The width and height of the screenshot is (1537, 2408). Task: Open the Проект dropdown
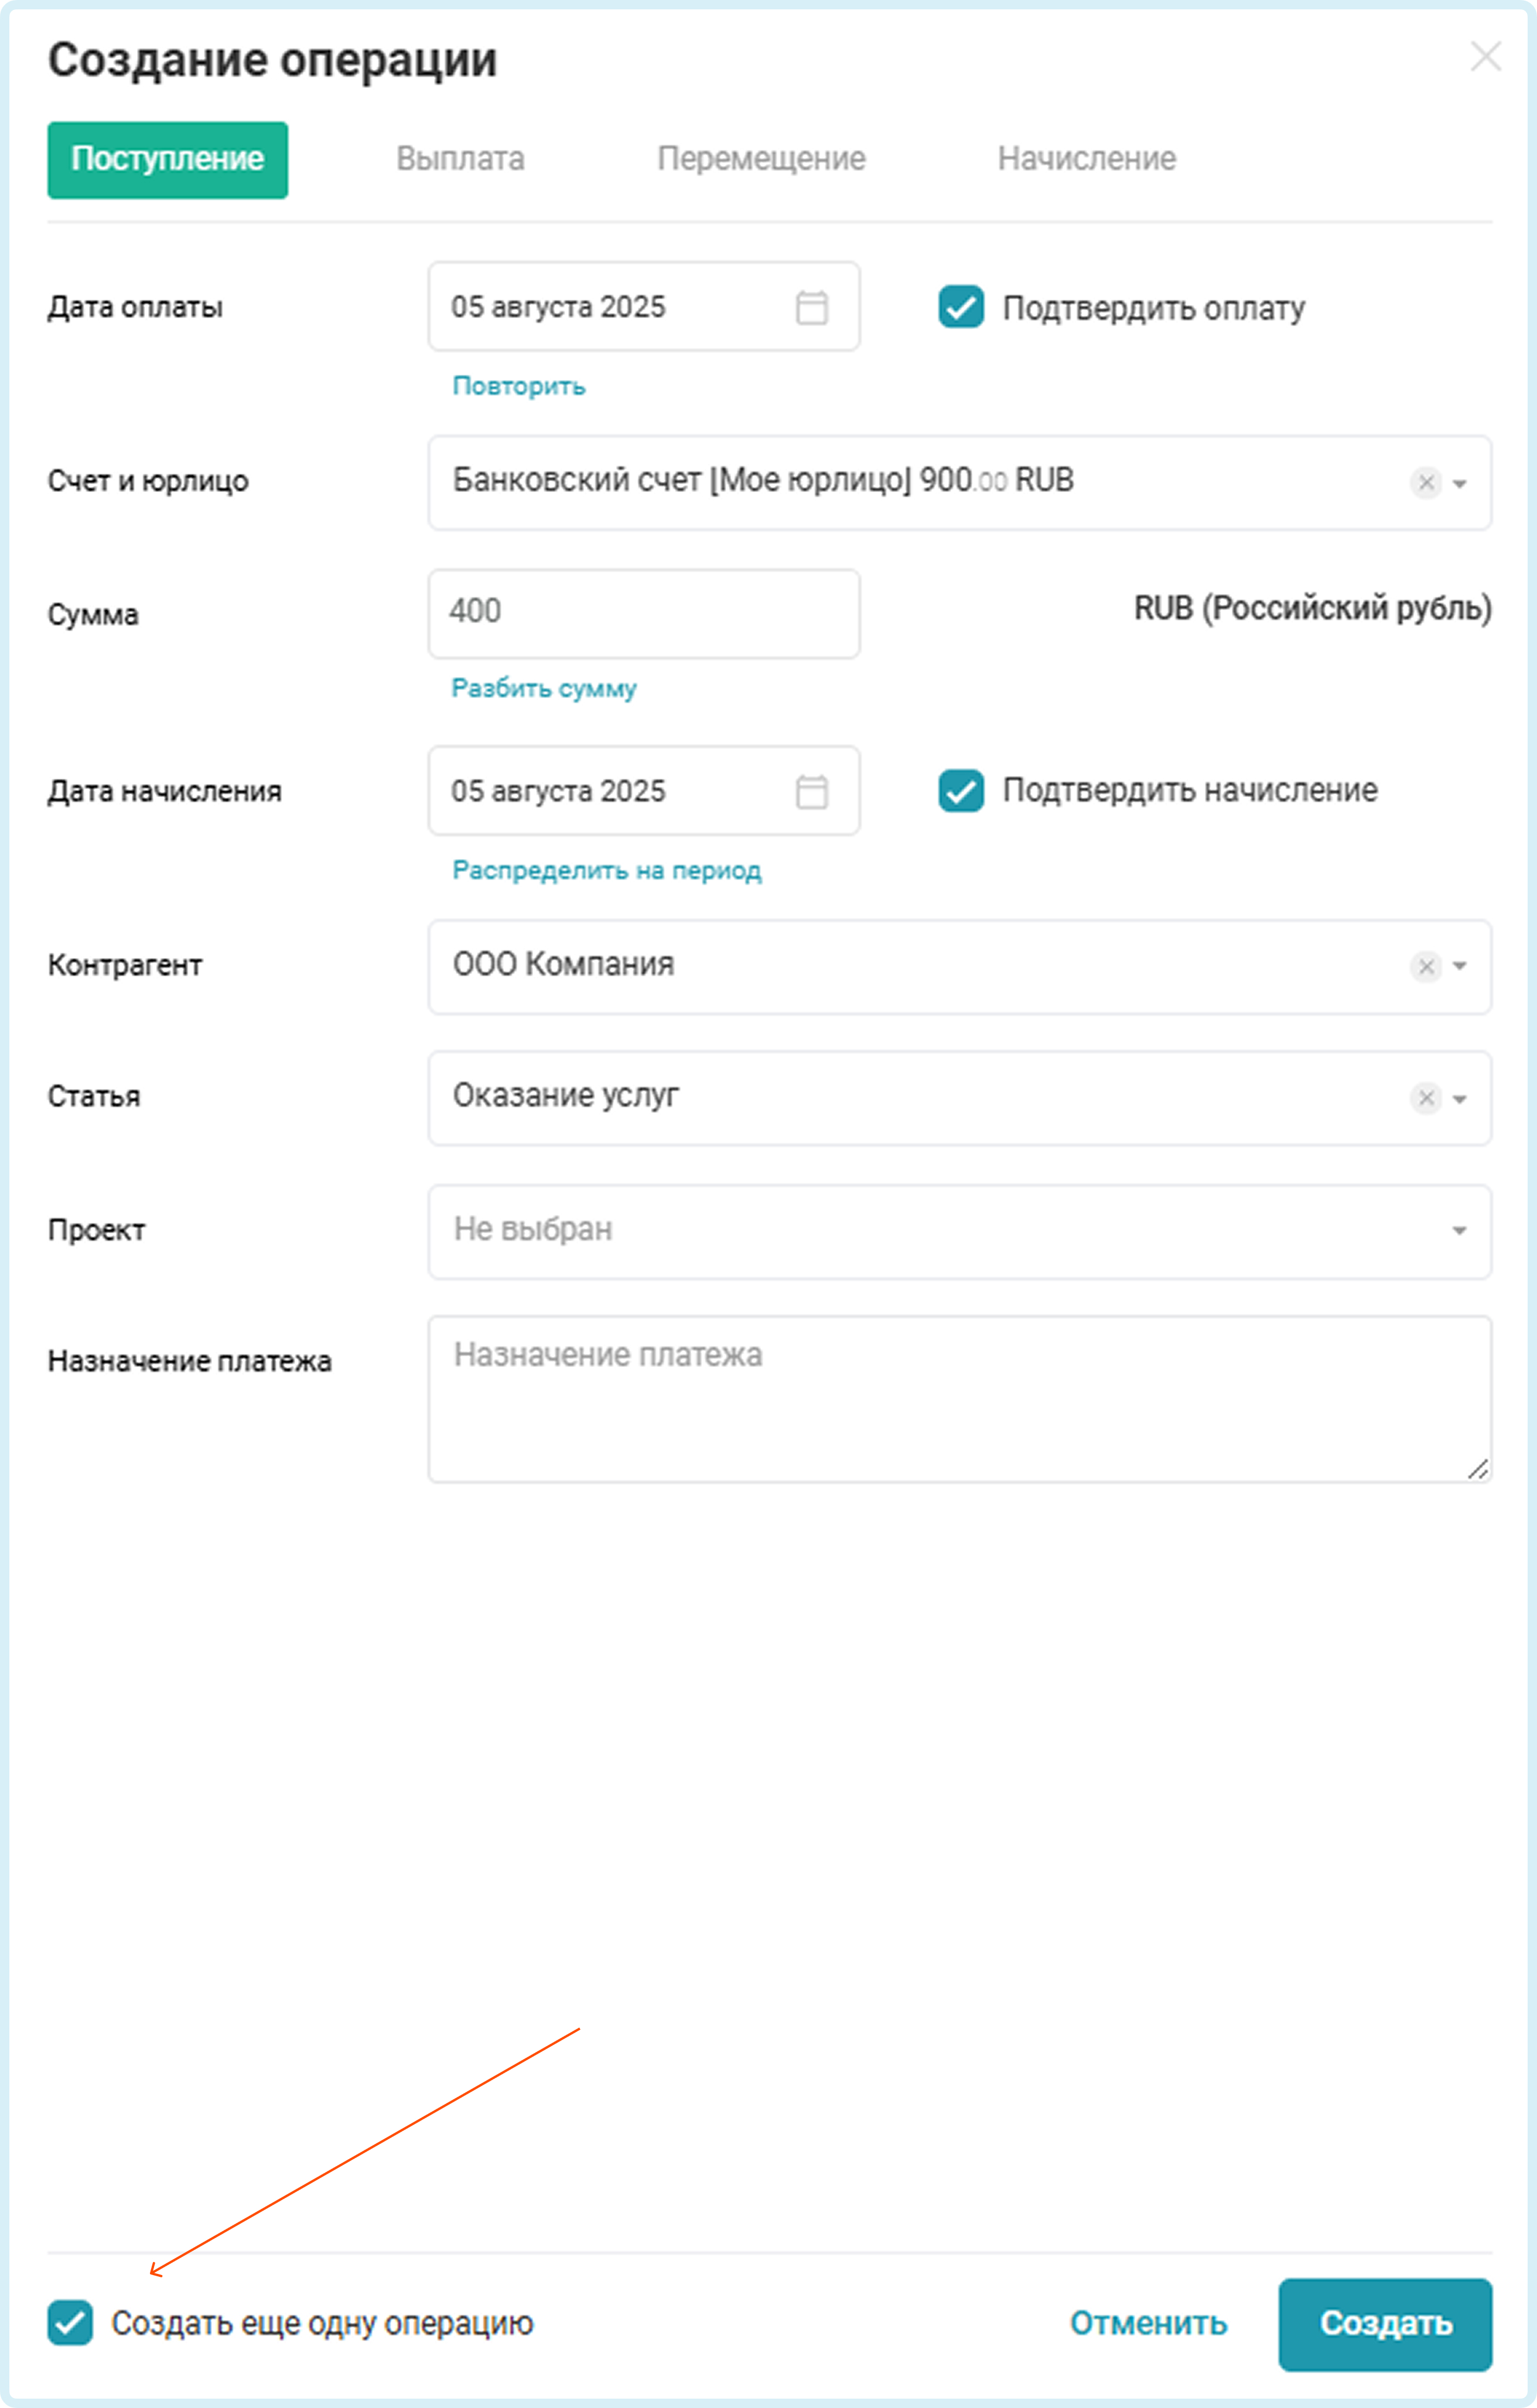(x=960, y=1231)
